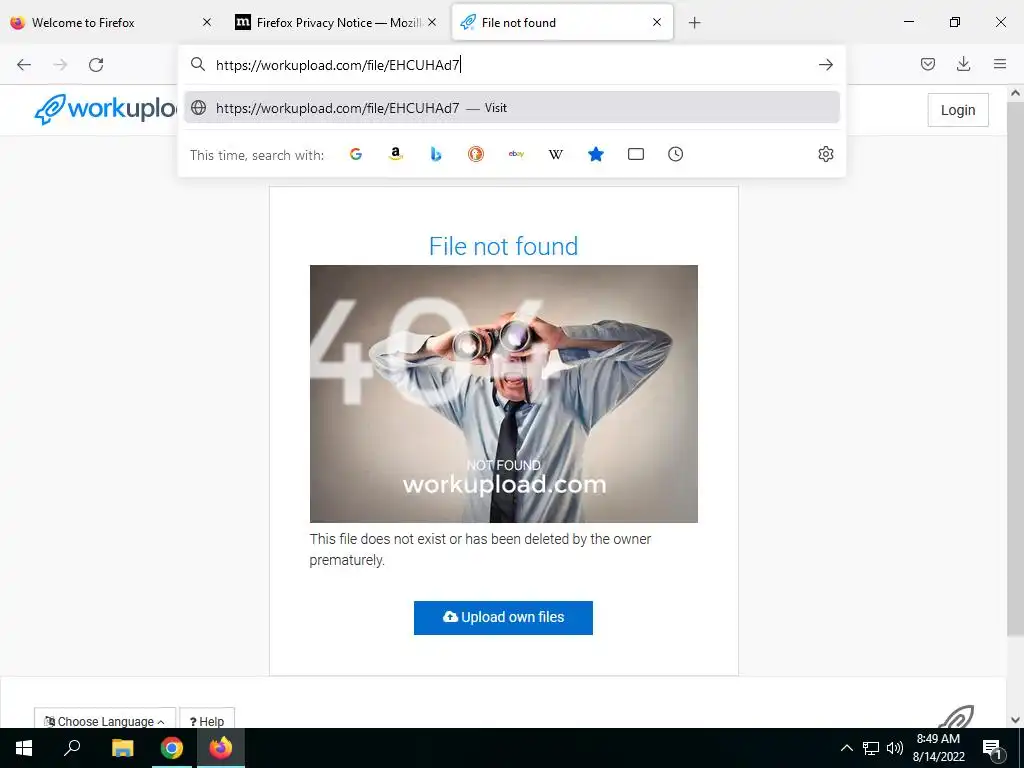Viewport: 1024px width, 768px height.
Task: Show hidden system tray icons
Action: [846, 748]
